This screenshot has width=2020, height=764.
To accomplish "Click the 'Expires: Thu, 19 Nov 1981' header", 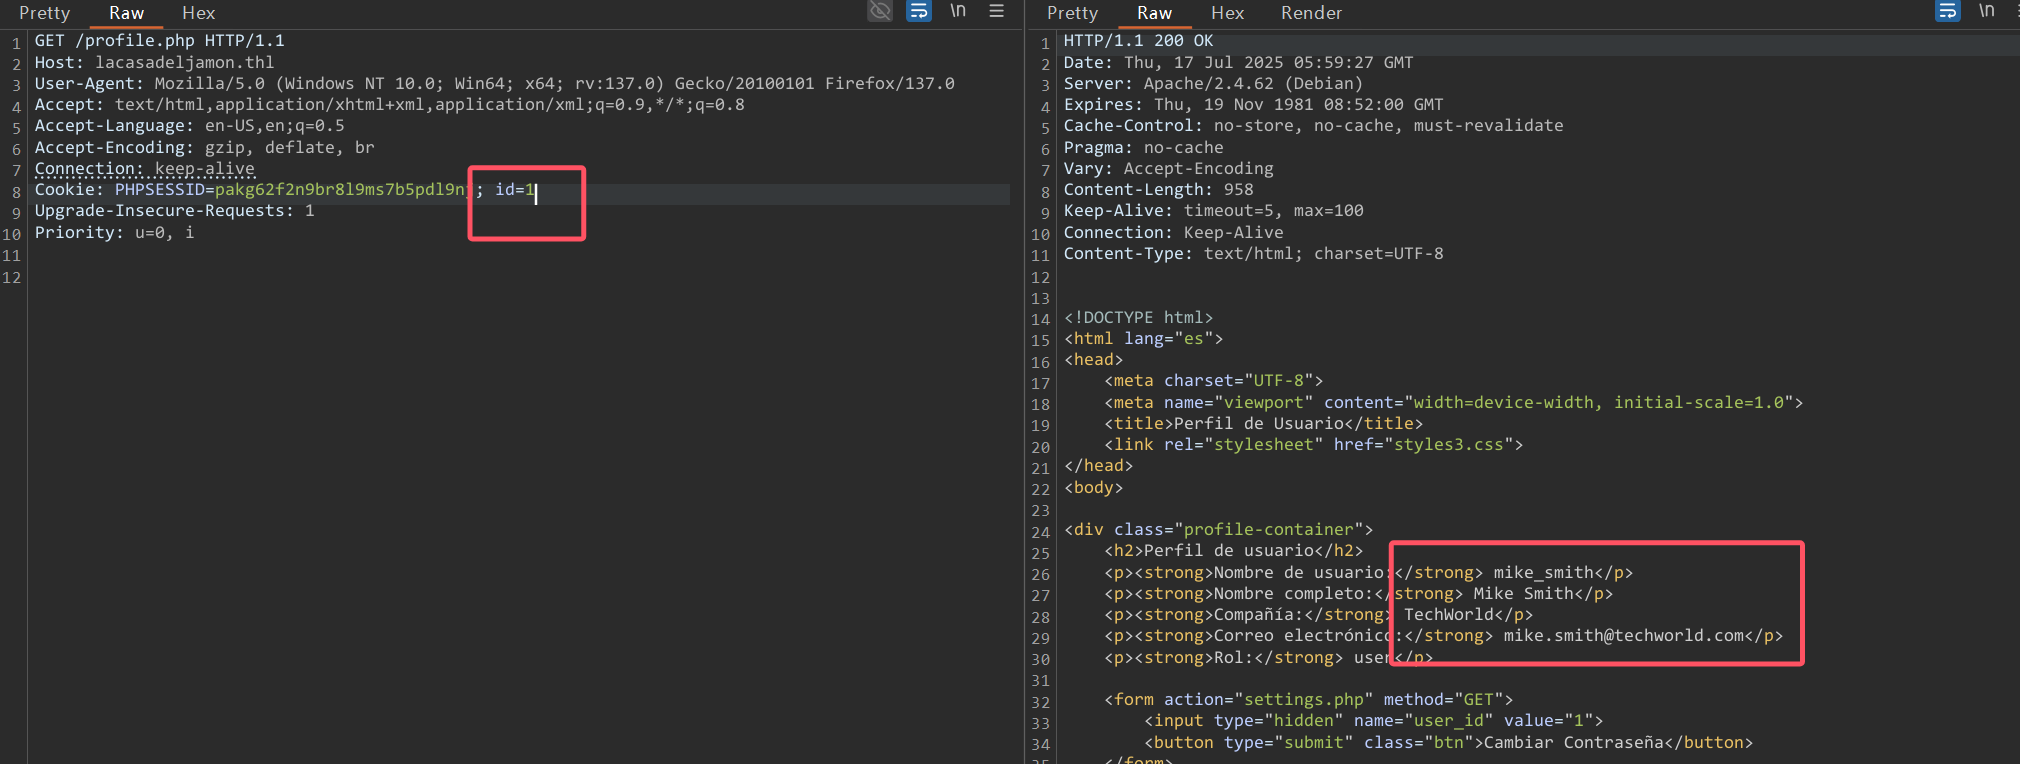I will pos(1254,105).
